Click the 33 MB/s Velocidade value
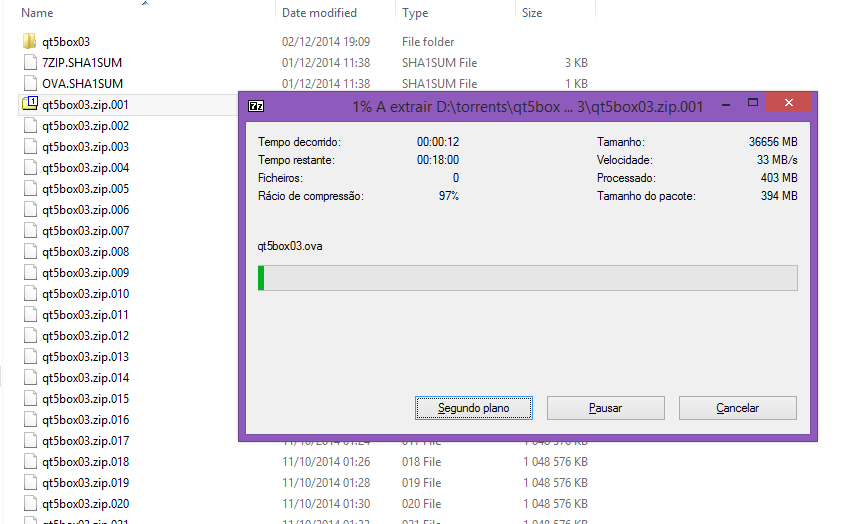This screenshot has height=524, width=860. pyautogui.click(x=777, y=160)
